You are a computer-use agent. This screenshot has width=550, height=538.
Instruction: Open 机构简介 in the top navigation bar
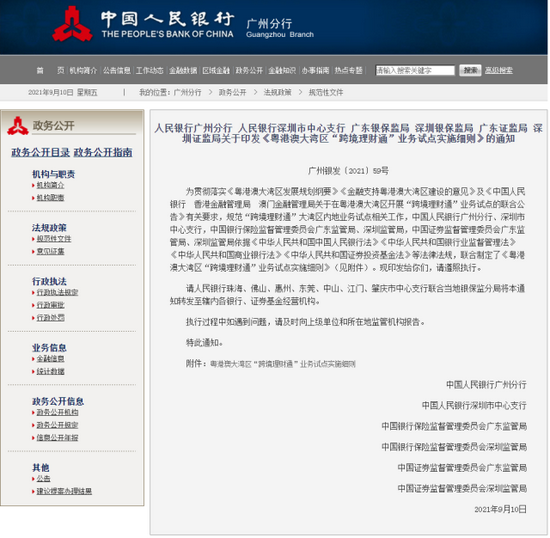tap(83, 70)
